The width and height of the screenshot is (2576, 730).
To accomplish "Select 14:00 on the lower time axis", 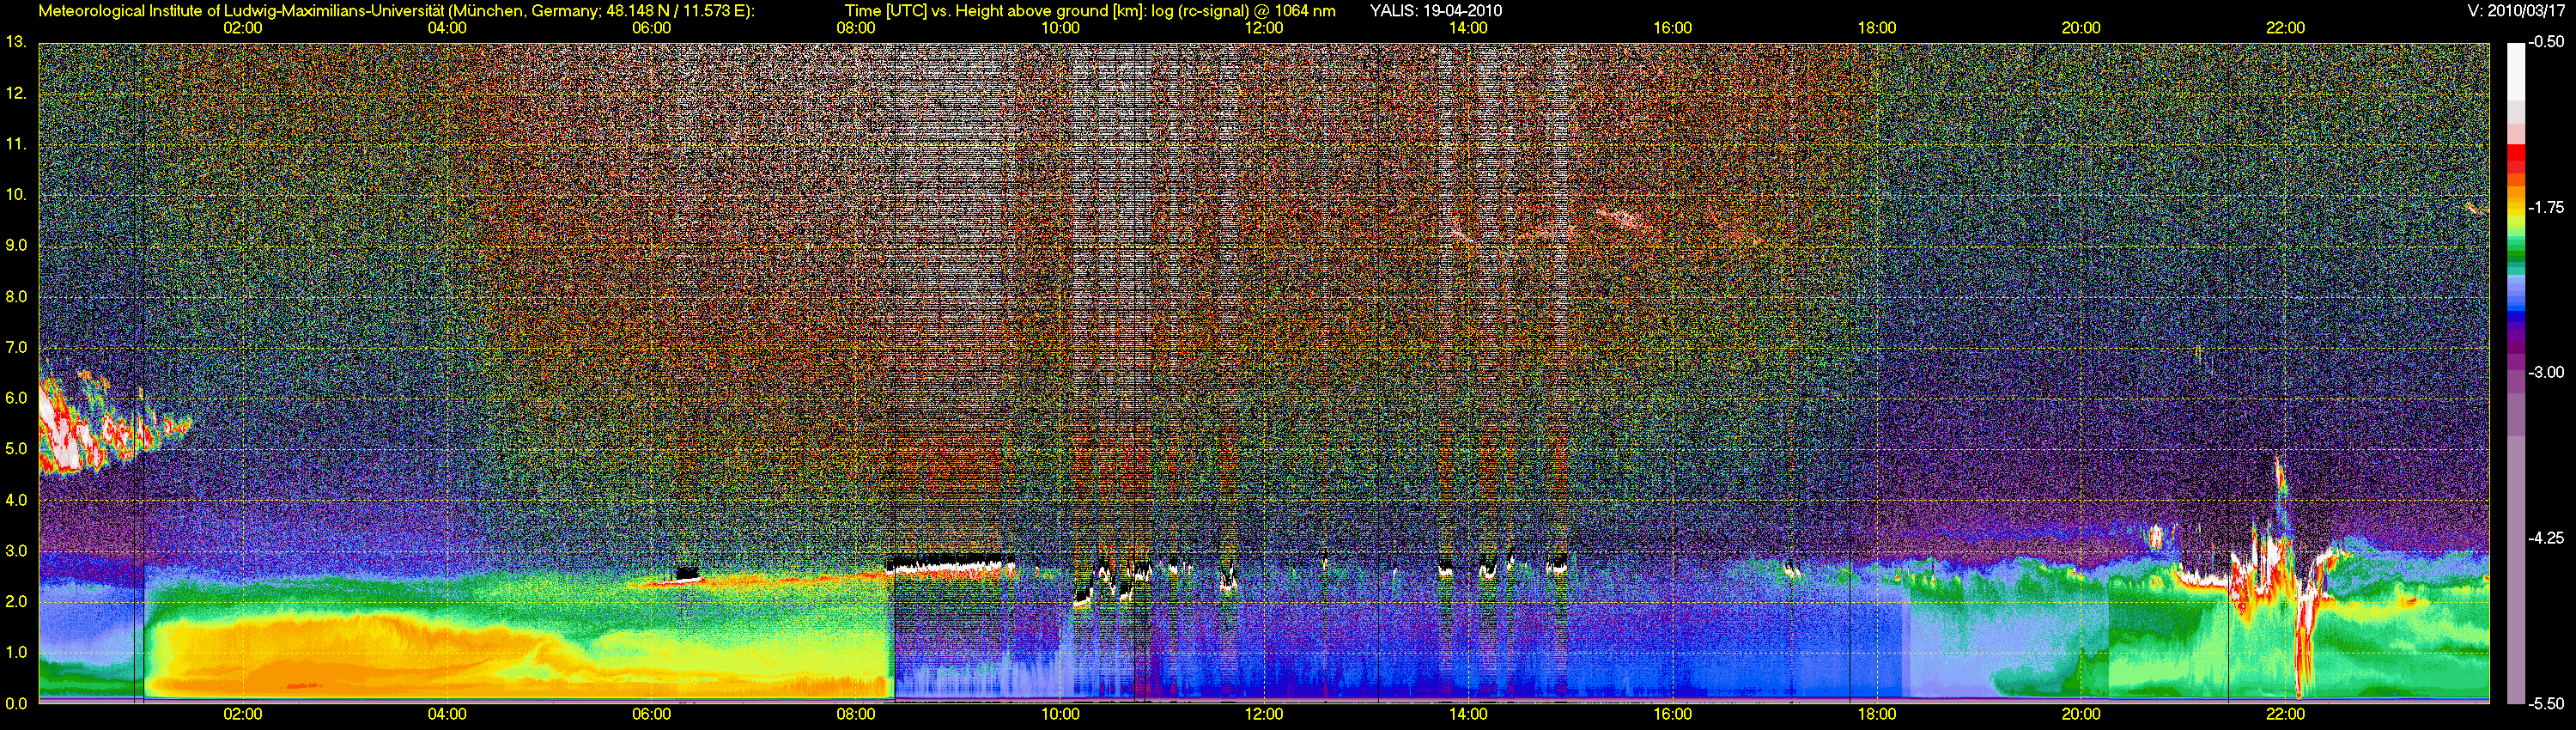I will [1468, 714].
